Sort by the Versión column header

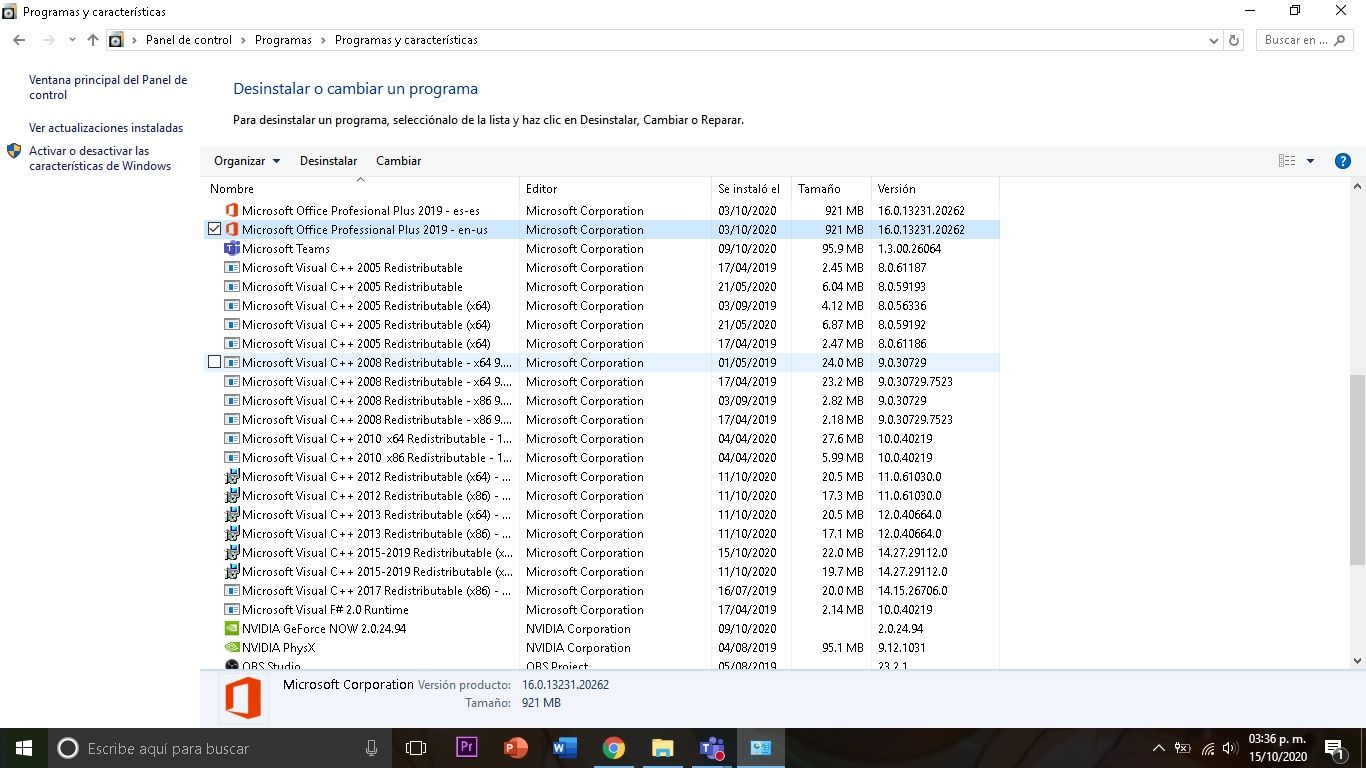click(935, 188)
